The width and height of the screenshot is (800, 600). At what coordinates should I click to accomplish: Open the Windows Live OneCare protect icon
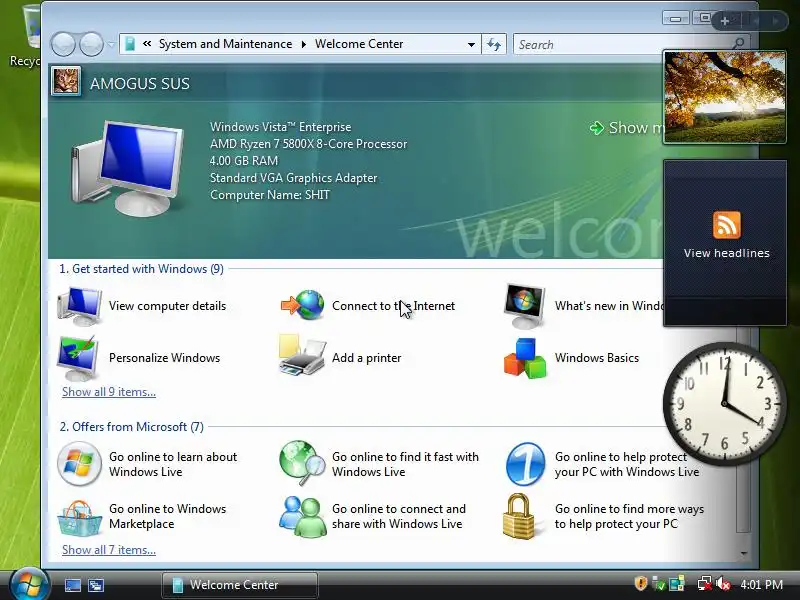point(525,464)
